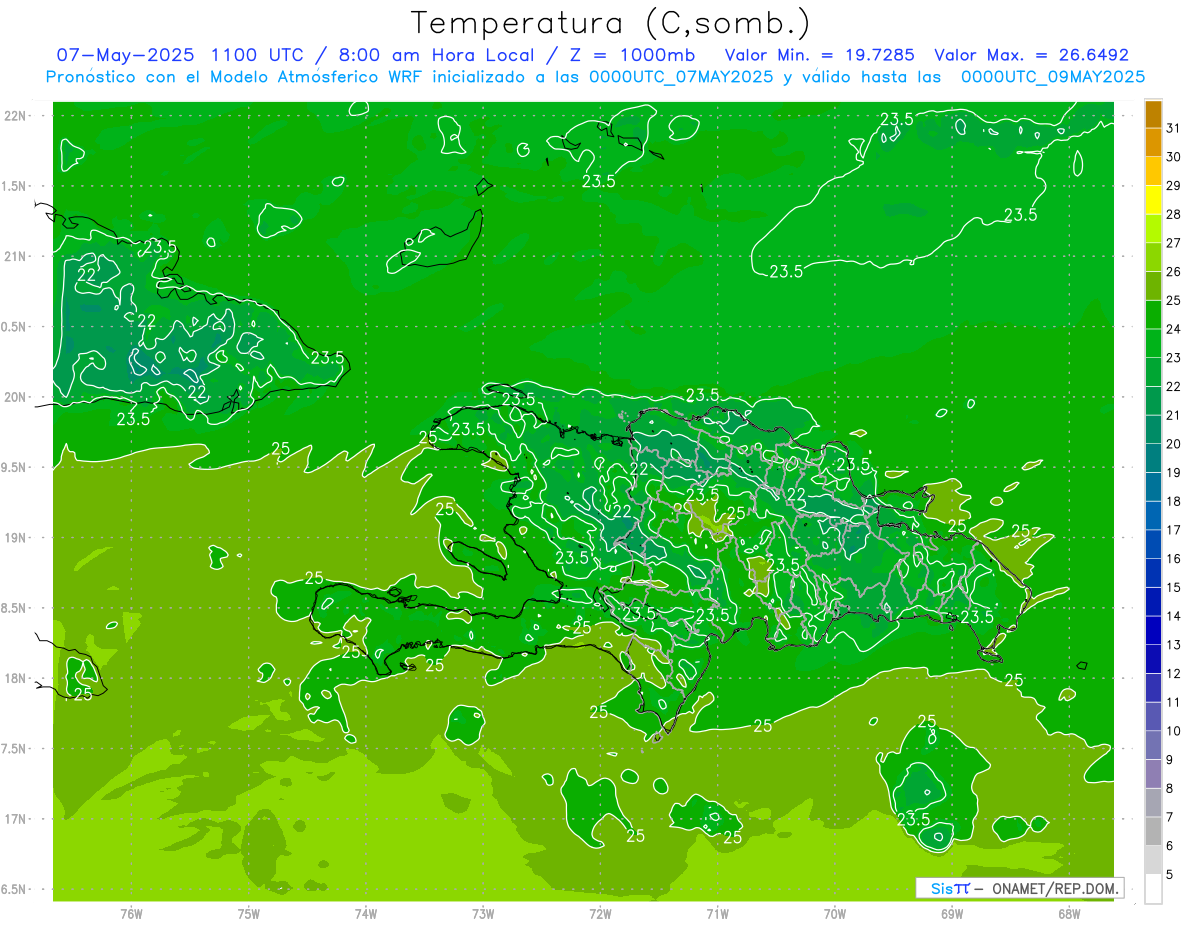The width and height of the screenshot is (1200, 927).
Task: Click the '22N' latitude axis label
Action: pyautogui.click(x=16, y=116)
